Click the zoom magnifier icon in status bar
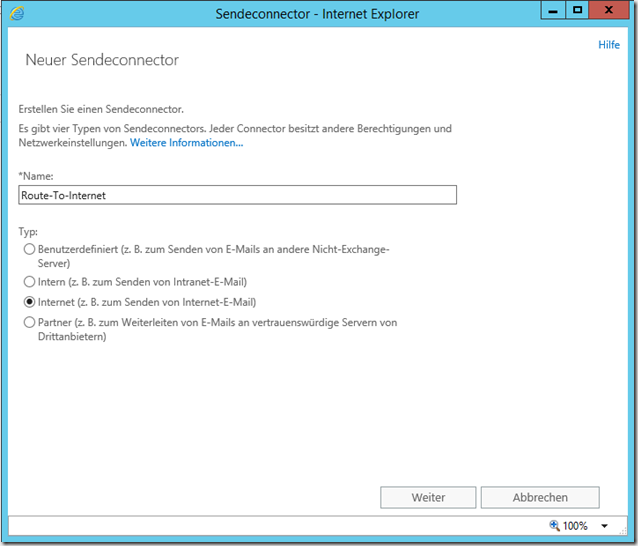638x546 pixels. 555,526
